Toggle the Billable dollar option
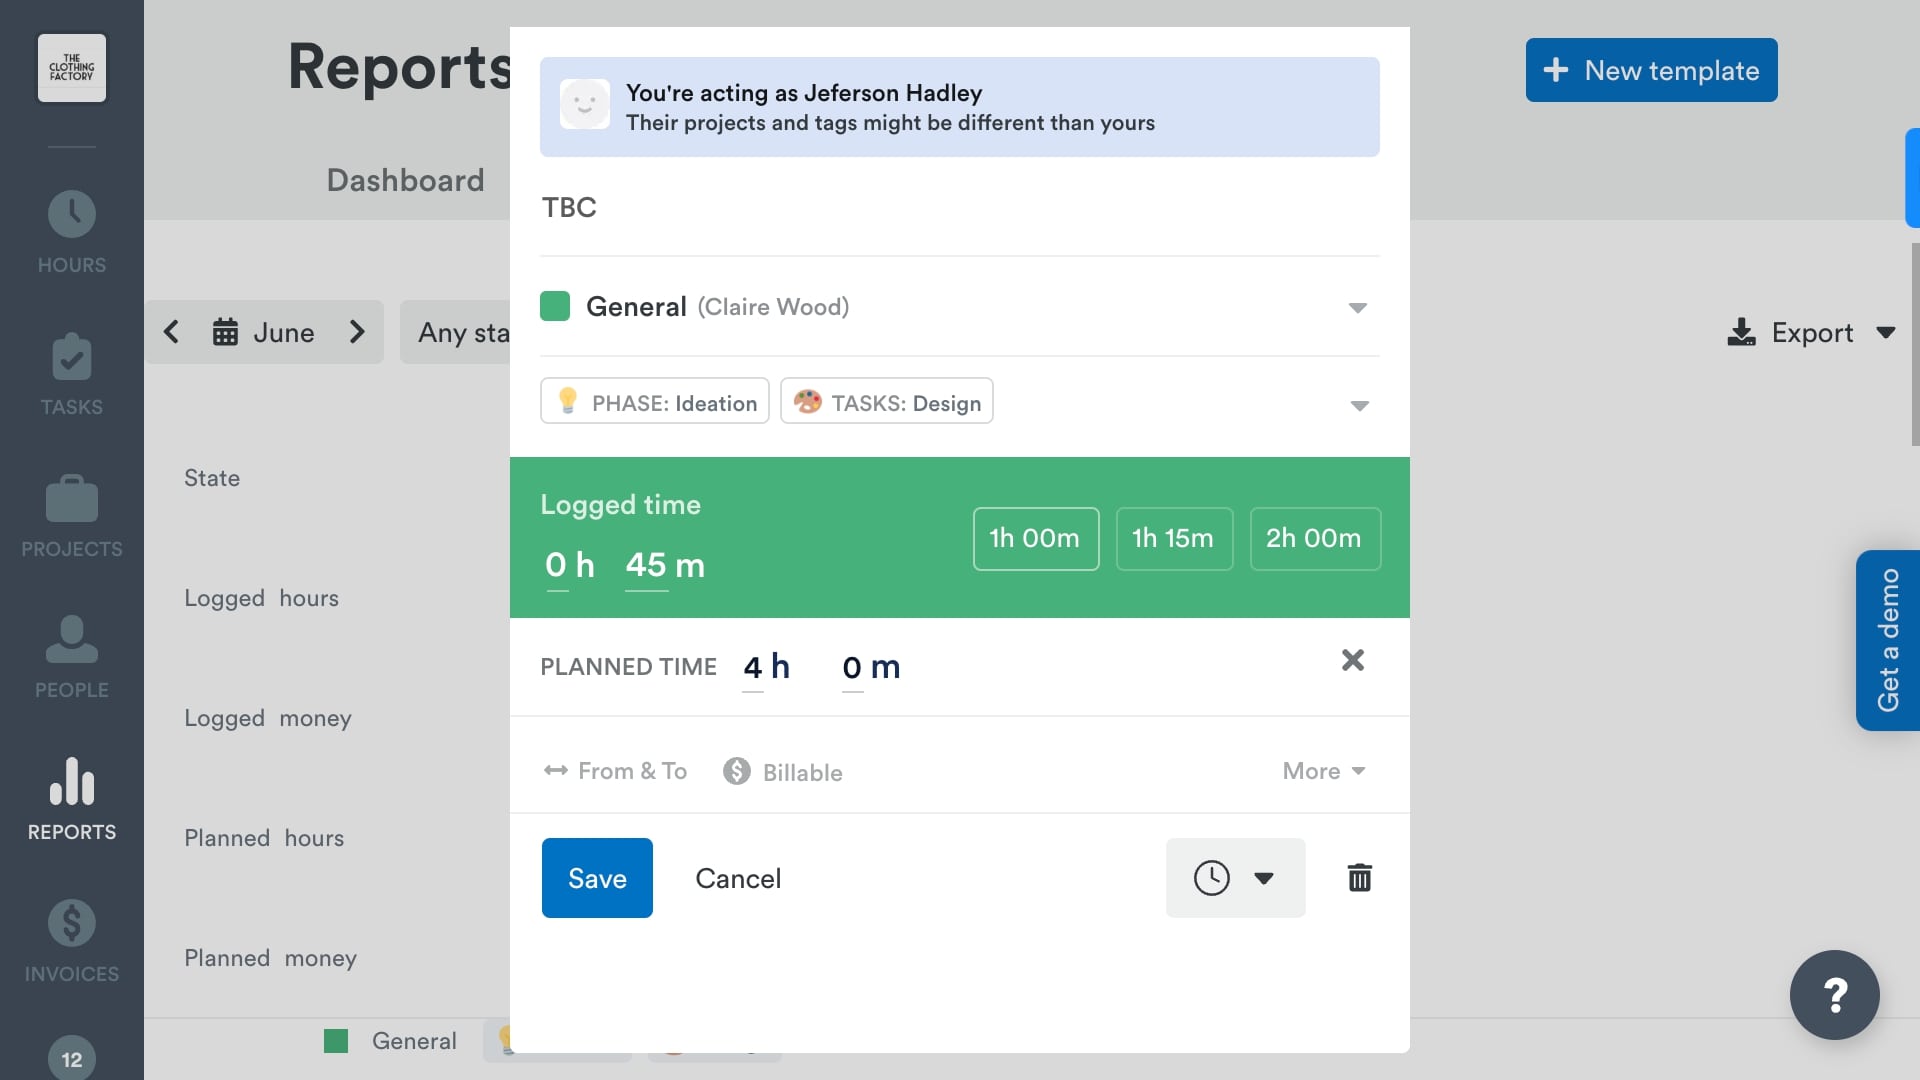This screenshot has height=1080, width=1920. pos(783,771)
